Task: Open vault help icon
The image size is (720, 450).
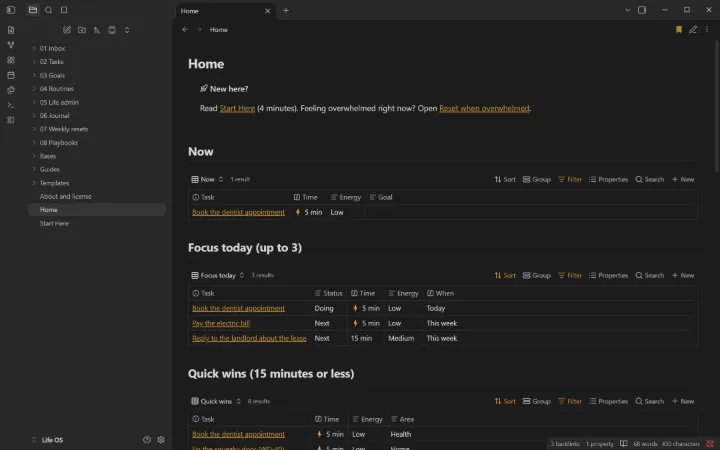Action: click(147, 439)
